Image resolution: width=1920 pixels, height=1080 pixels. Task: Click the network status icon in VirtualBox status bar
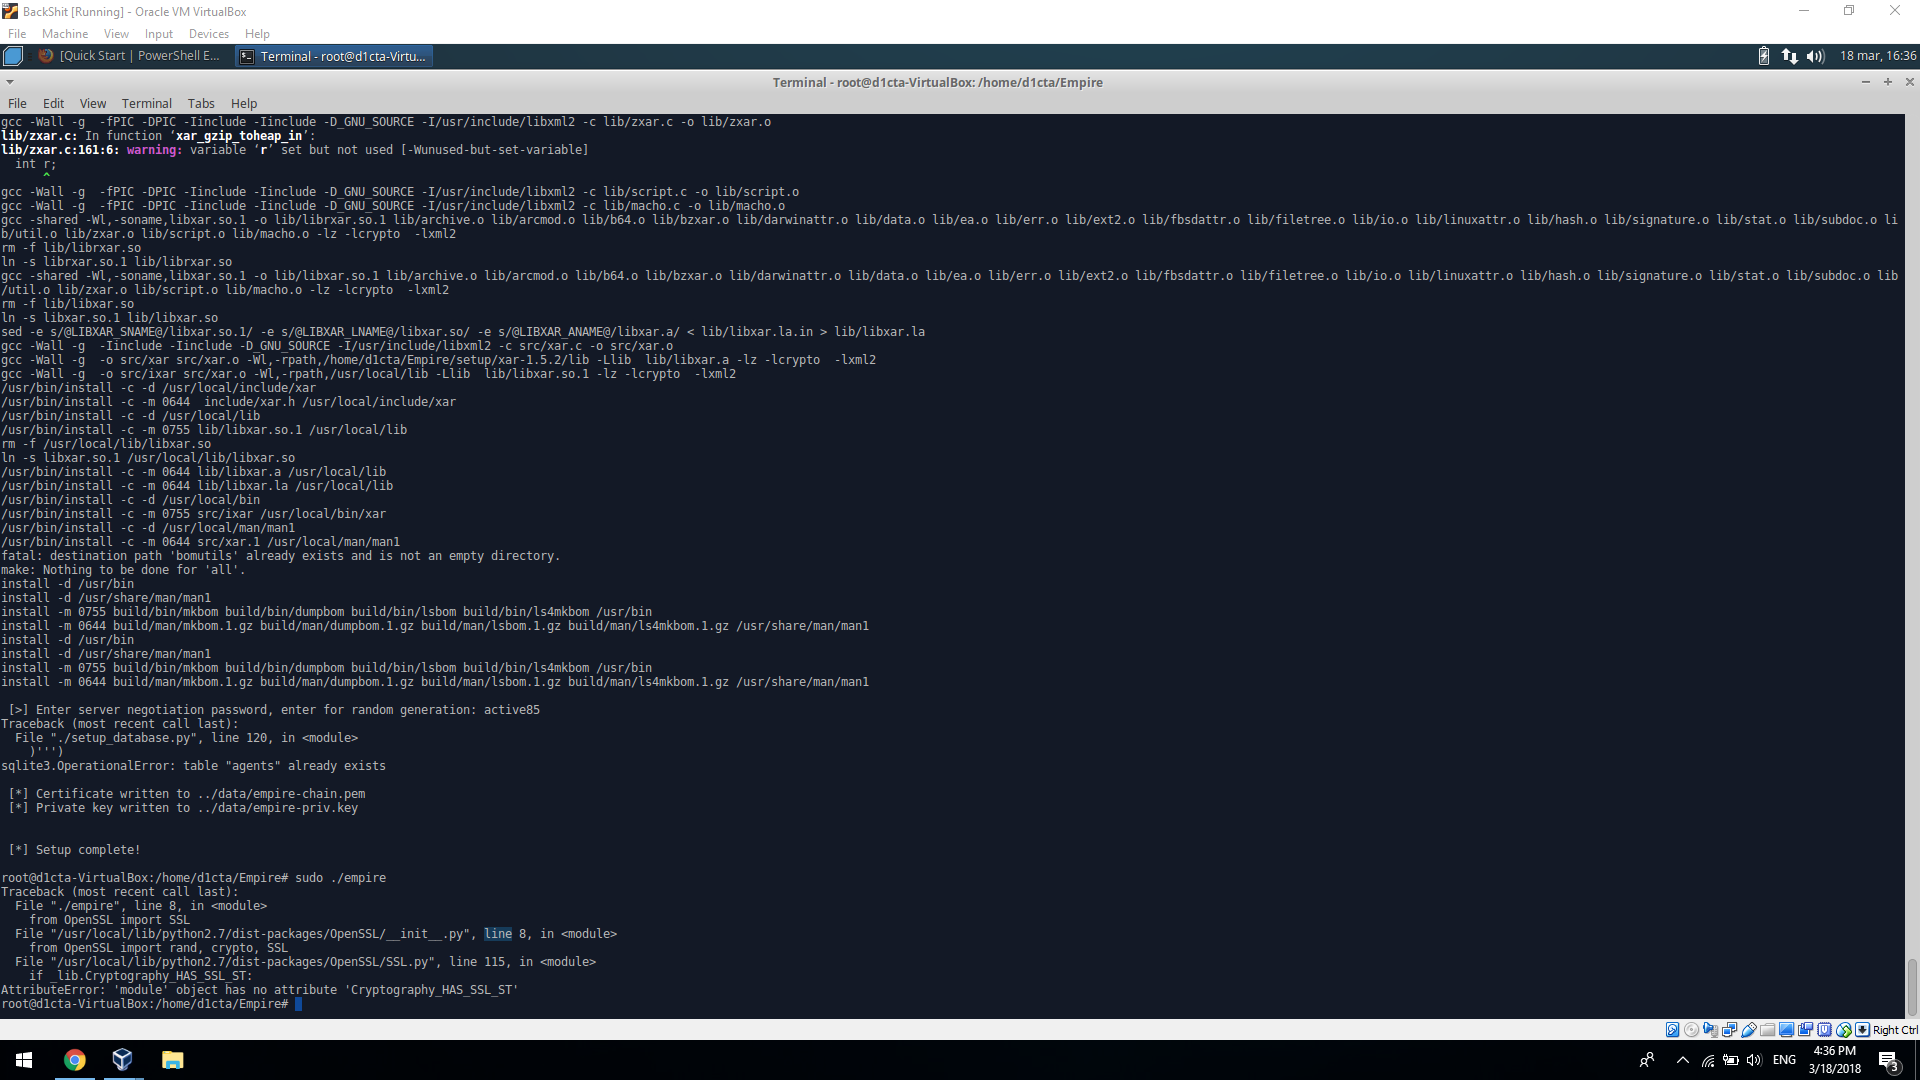pos(1730,1029)
